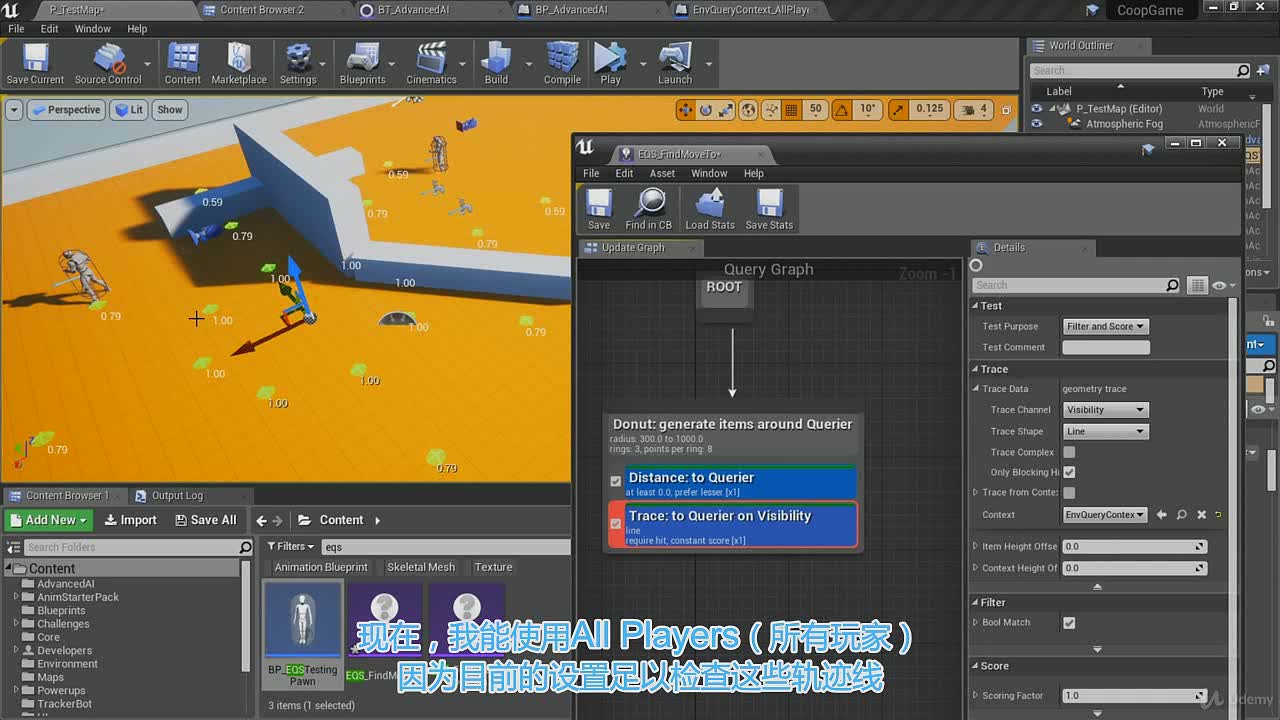Click the Compile toolbar button
The image size is (1280, 720).
coord(562,64)
